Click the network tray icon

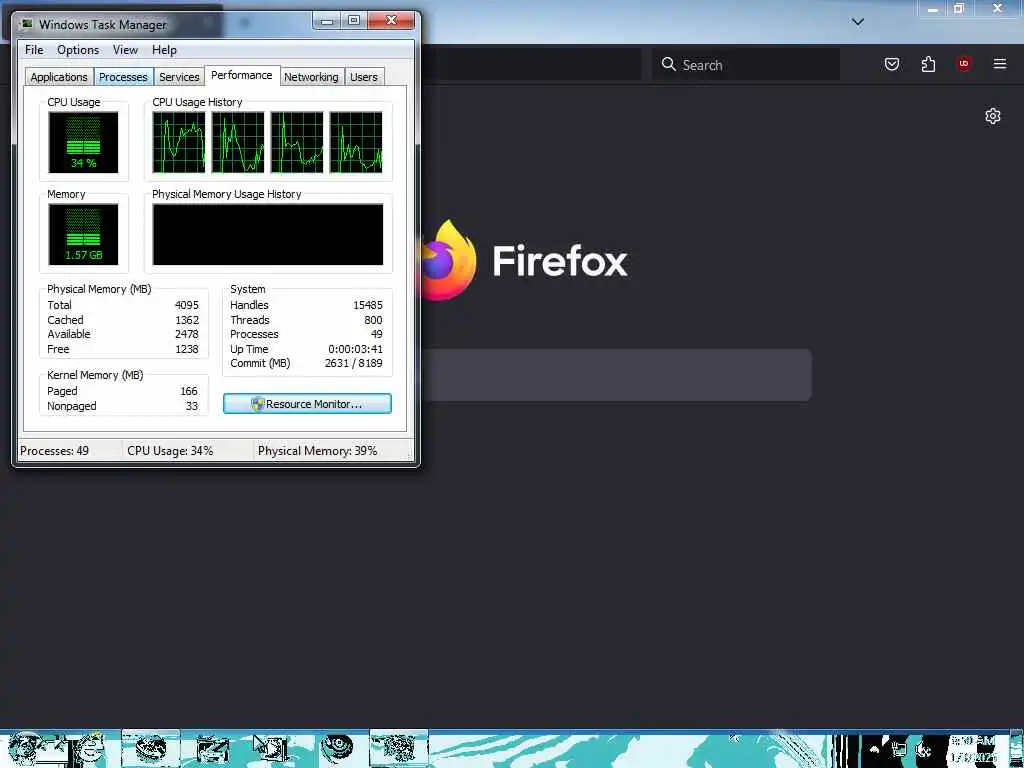(x=899, y=750)
